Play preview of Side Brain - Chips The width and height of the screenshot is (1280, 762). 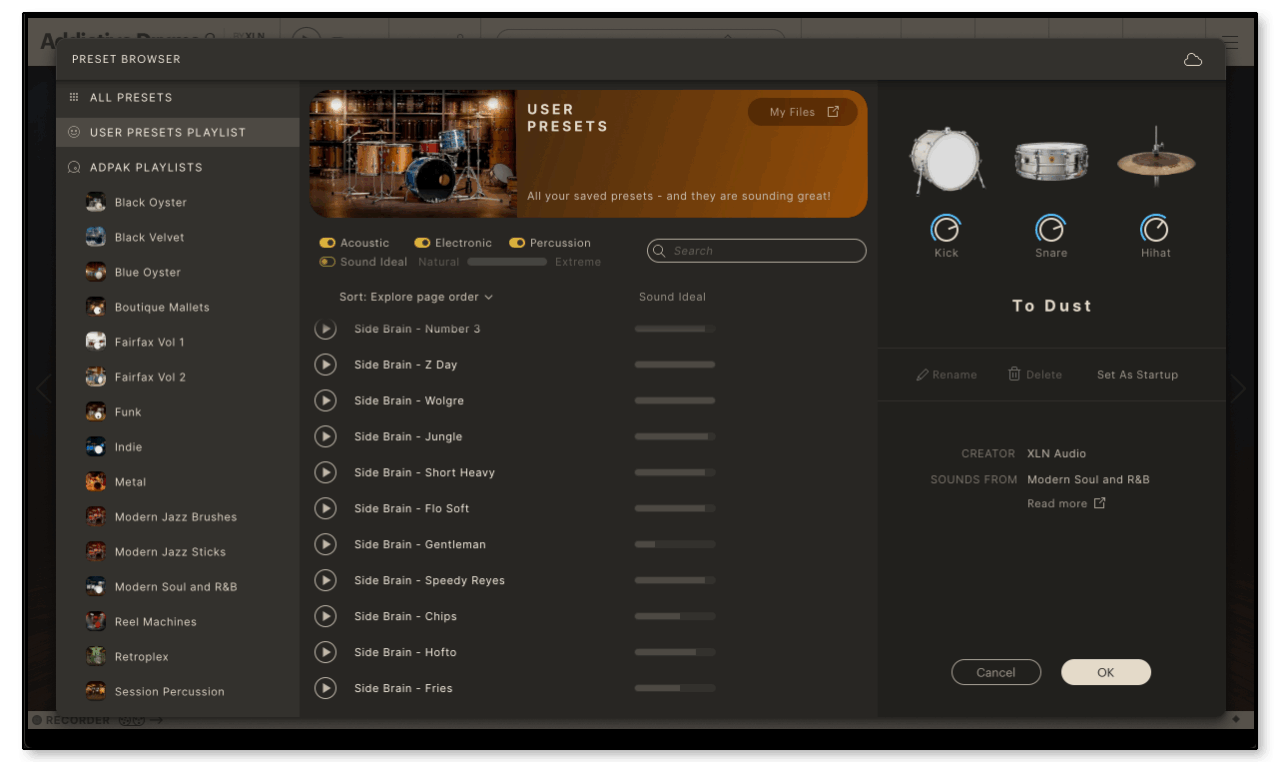pyautogui.click(x=325, y=617)
